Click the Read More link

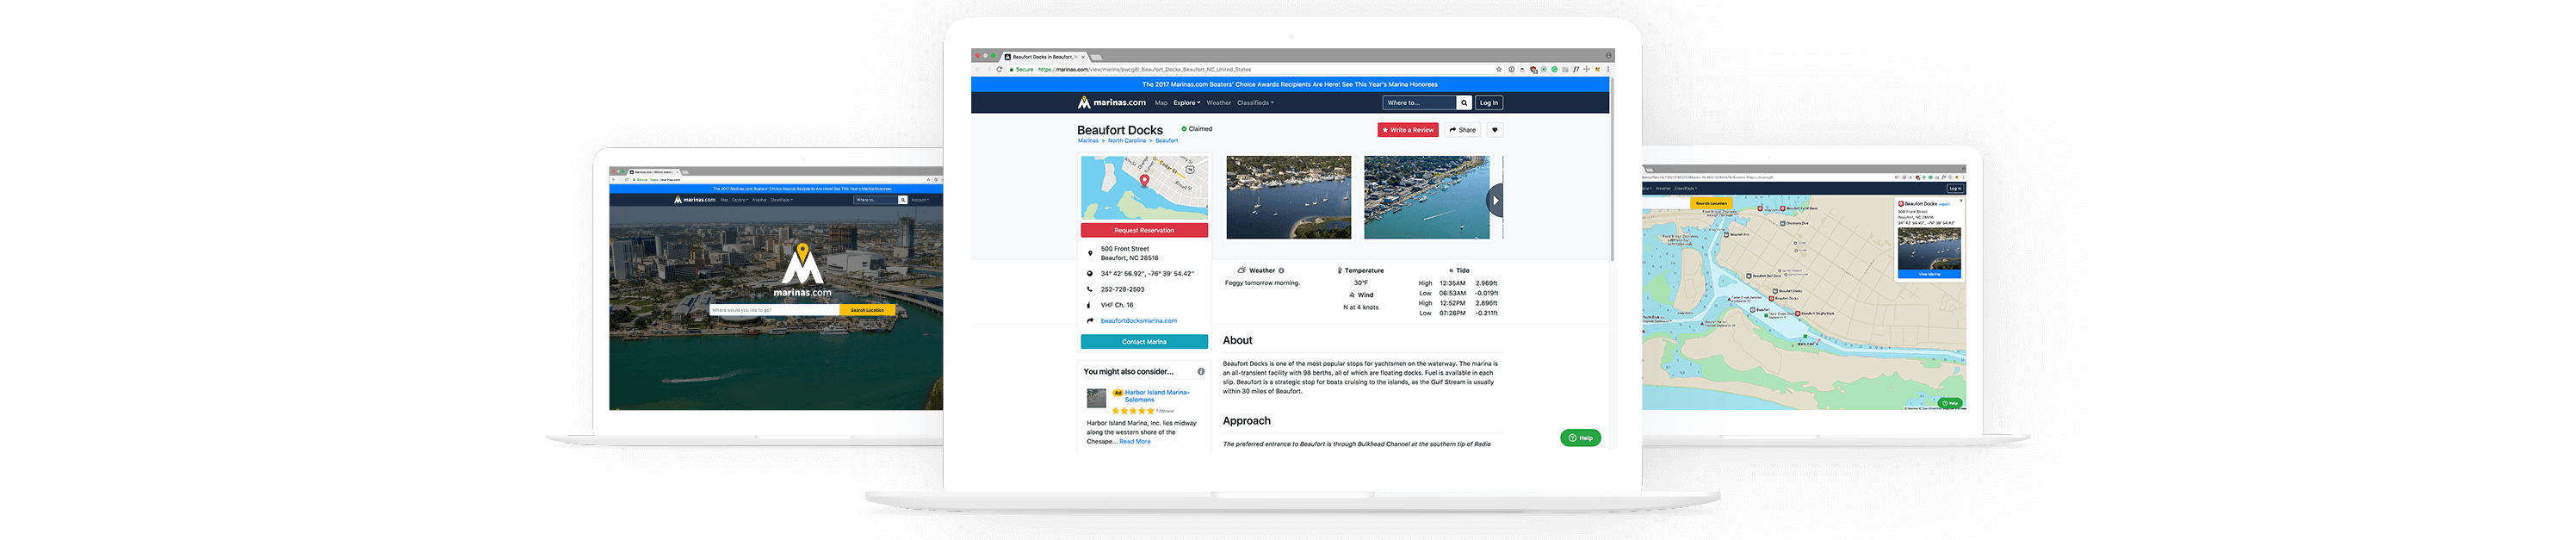1135,442
